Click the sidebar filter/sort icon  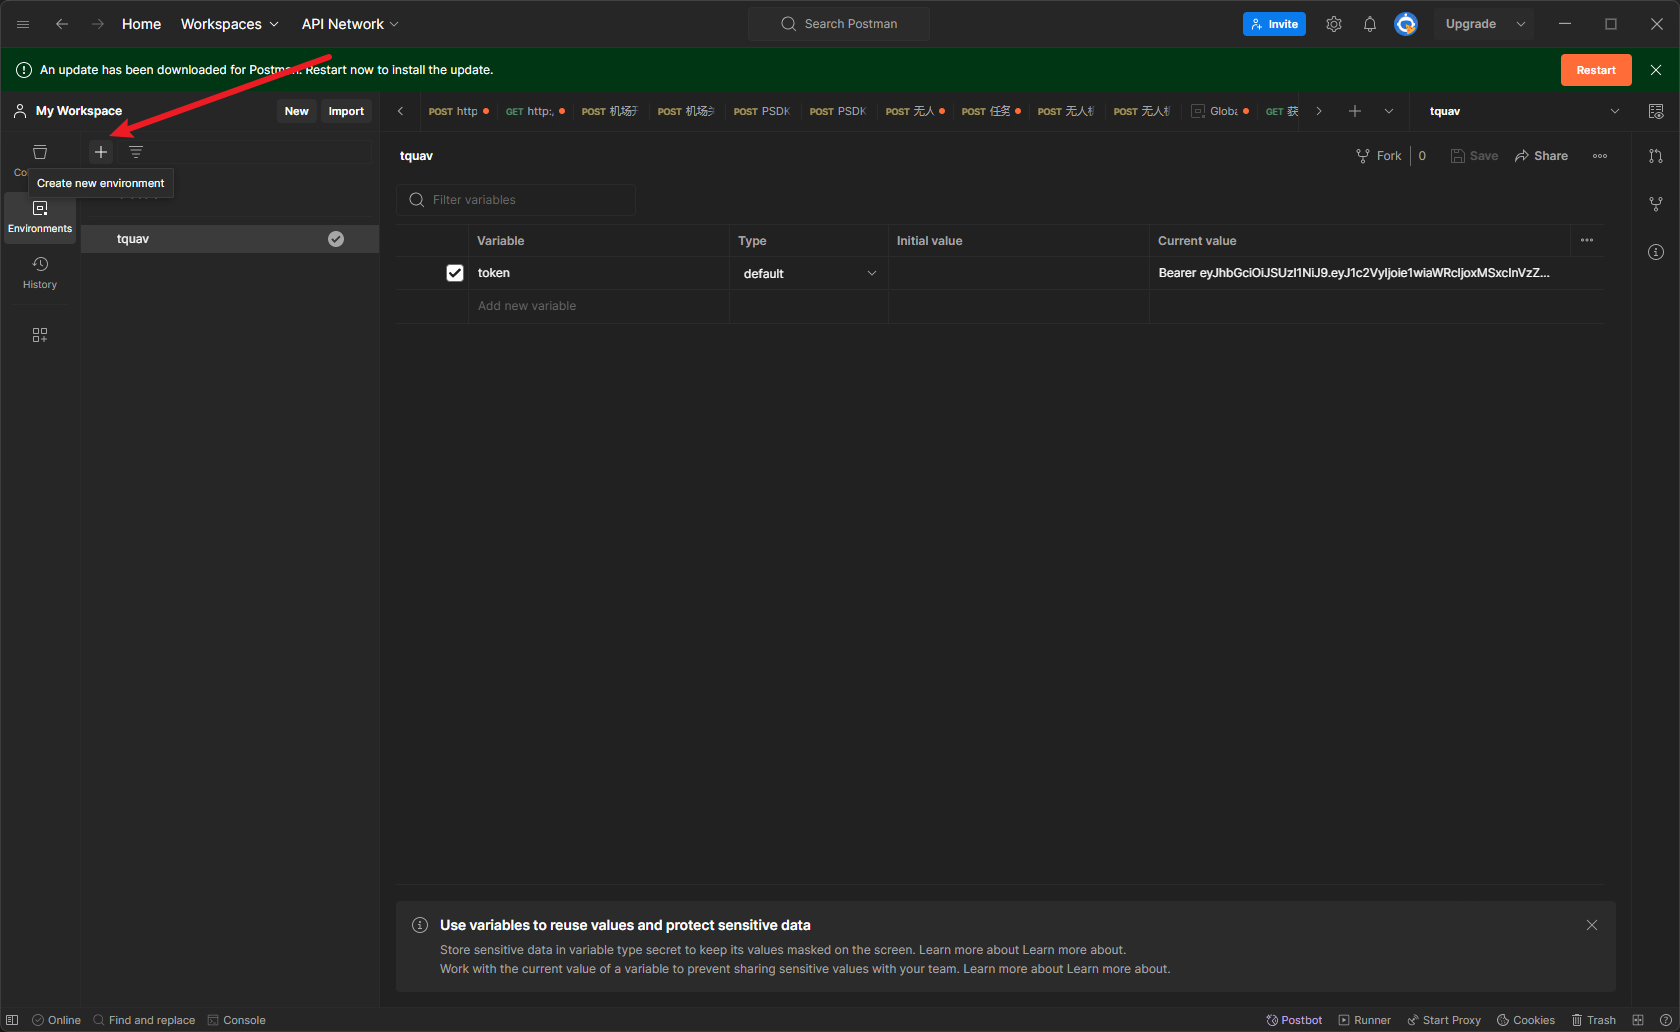(x=136, y=152)
